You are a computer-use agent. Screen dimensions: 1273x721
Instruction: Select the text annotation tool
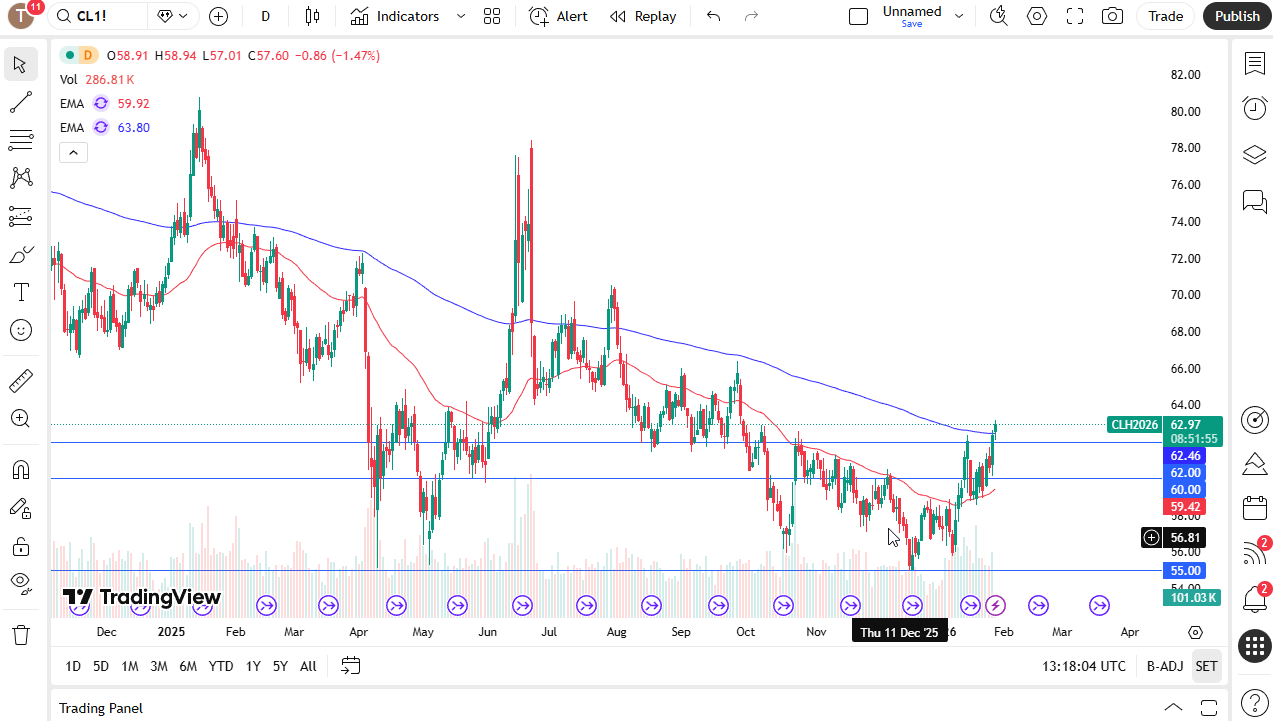(x=20, y=292)
